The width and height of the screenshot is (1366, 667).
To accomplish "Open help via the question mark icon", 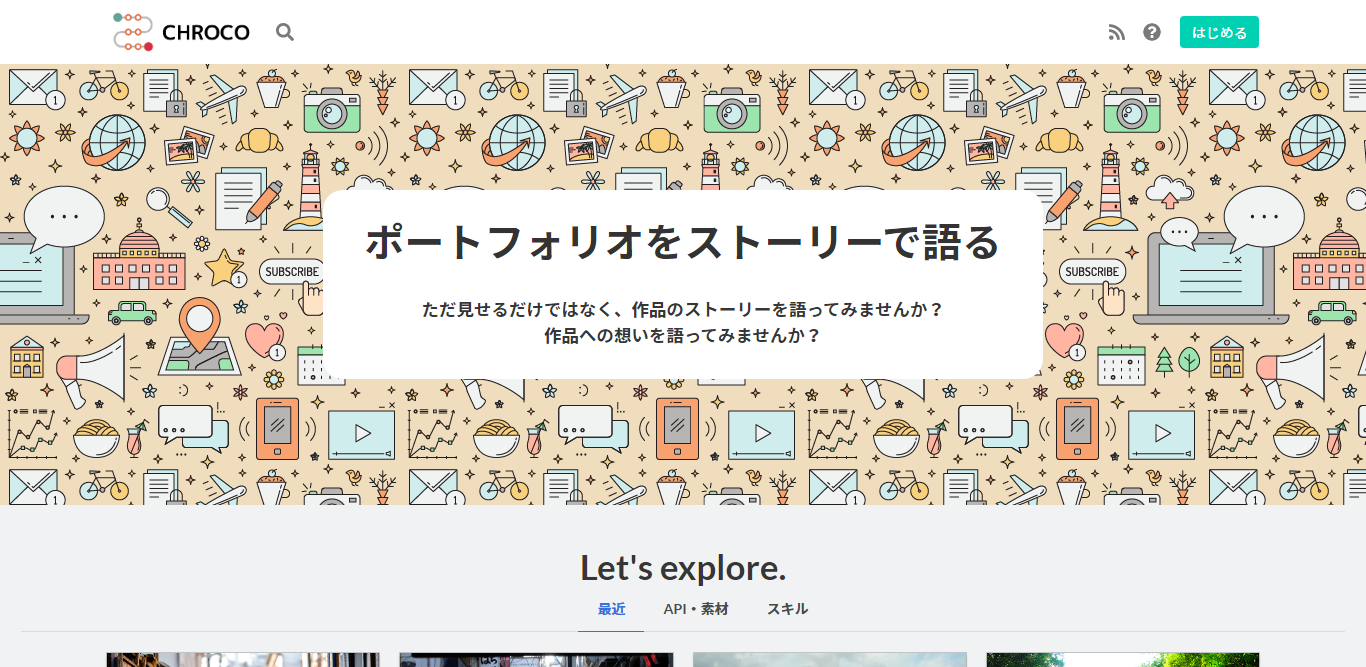I will click(1152, 32).
